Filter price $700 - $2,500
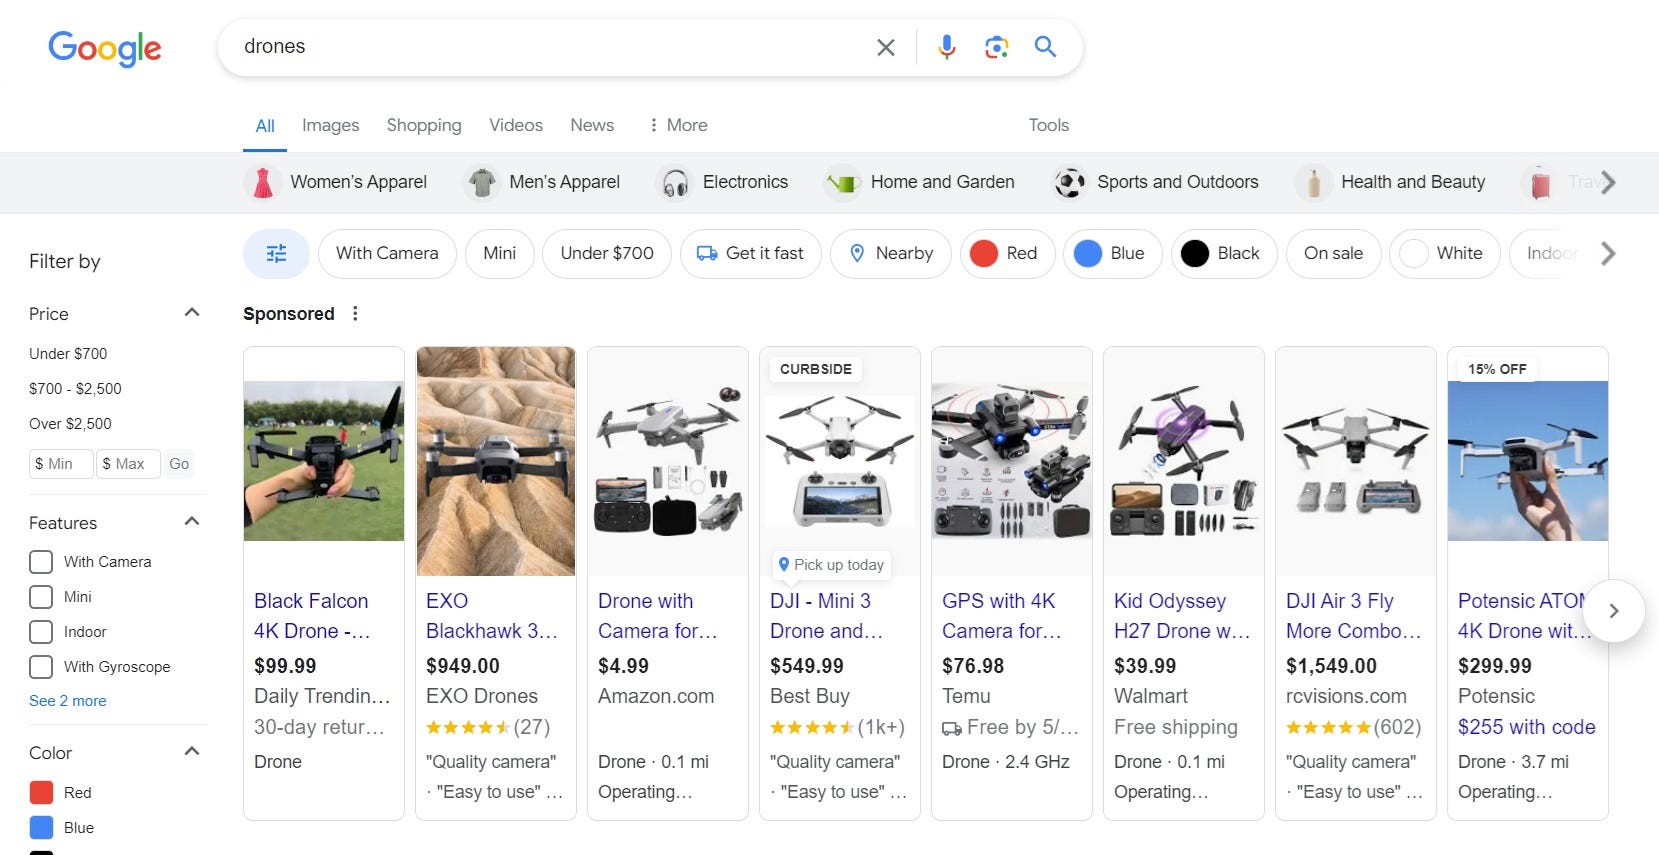 pos(75,389)
